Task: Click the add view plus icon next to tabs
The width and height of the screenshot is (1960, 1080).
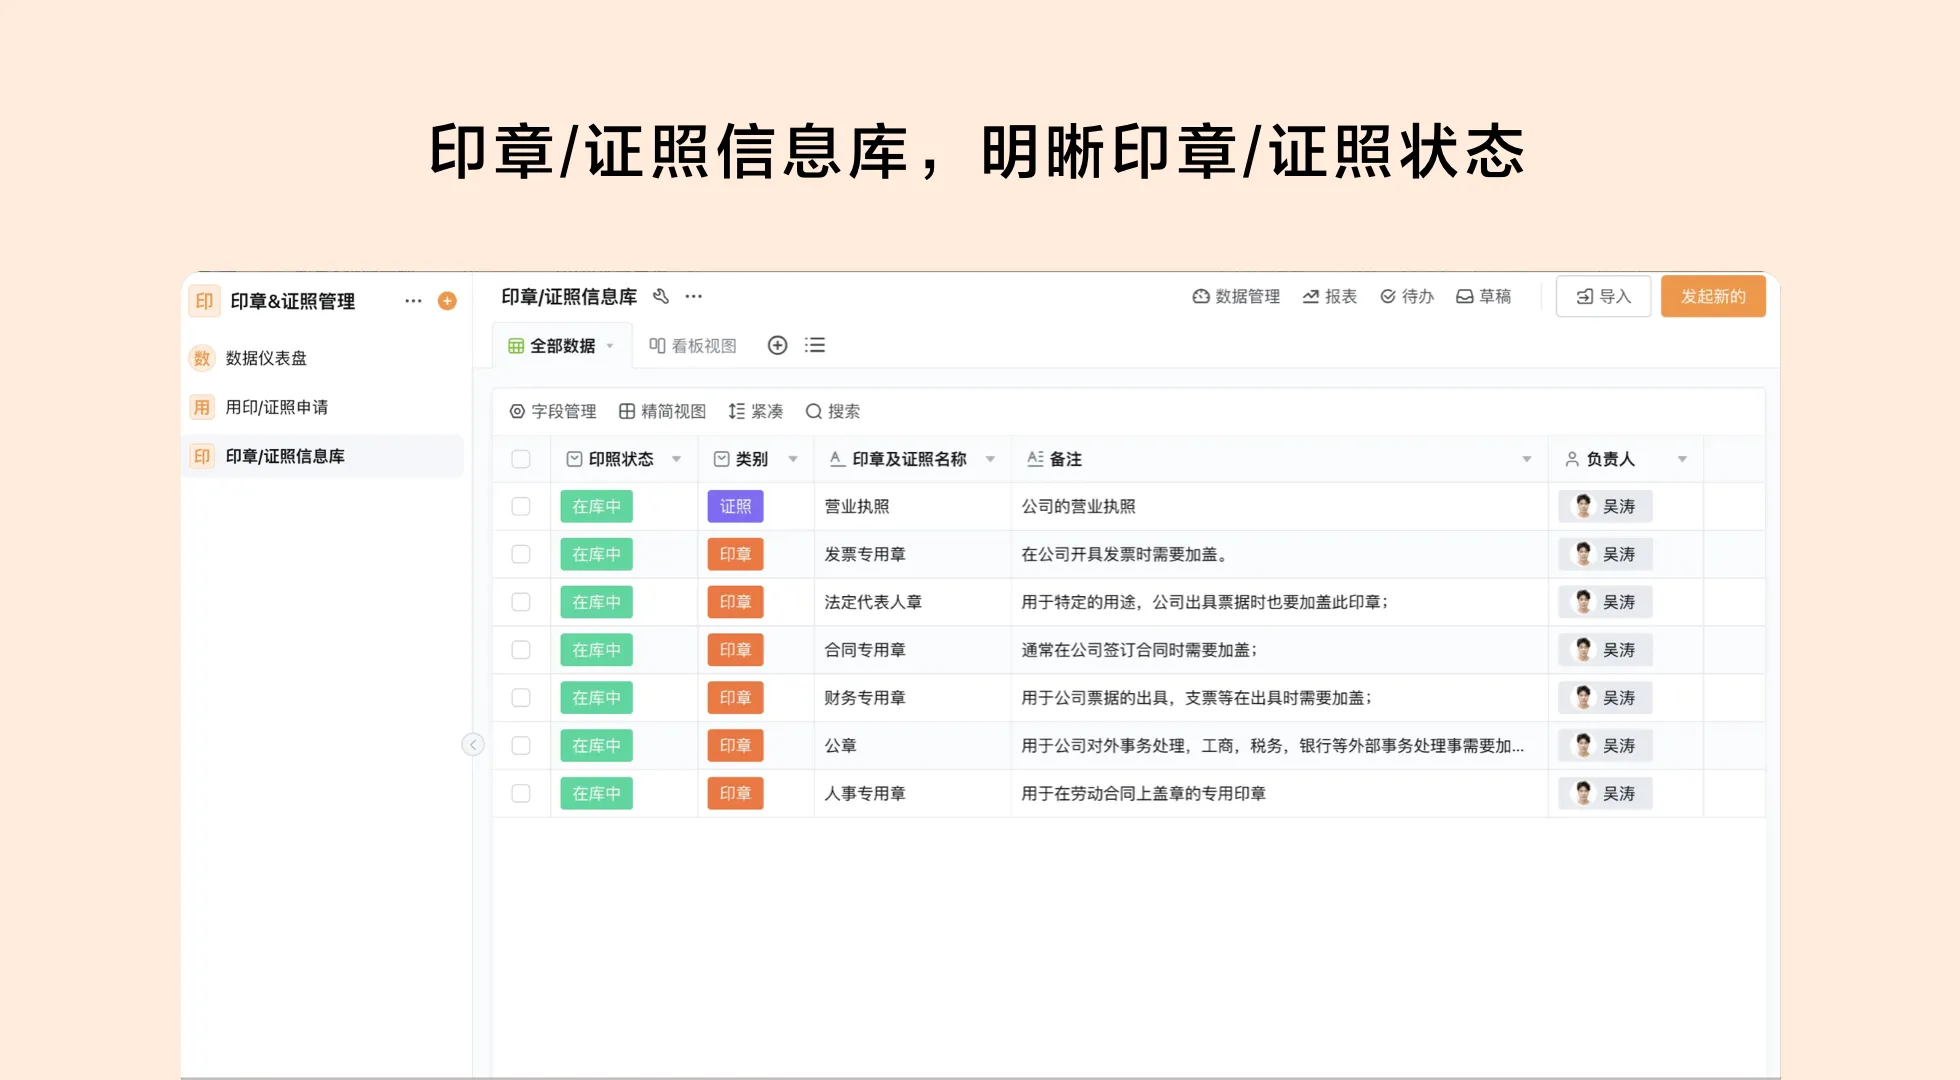Action: point(777,344)
